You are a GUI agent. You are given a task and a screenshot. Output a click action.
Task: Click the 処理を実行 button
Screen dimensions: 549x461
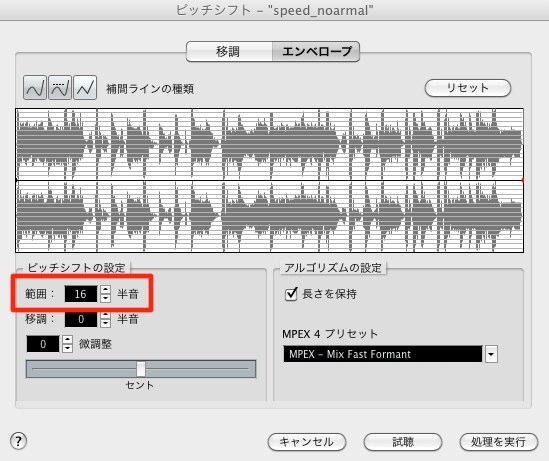(x=499, y=442)
